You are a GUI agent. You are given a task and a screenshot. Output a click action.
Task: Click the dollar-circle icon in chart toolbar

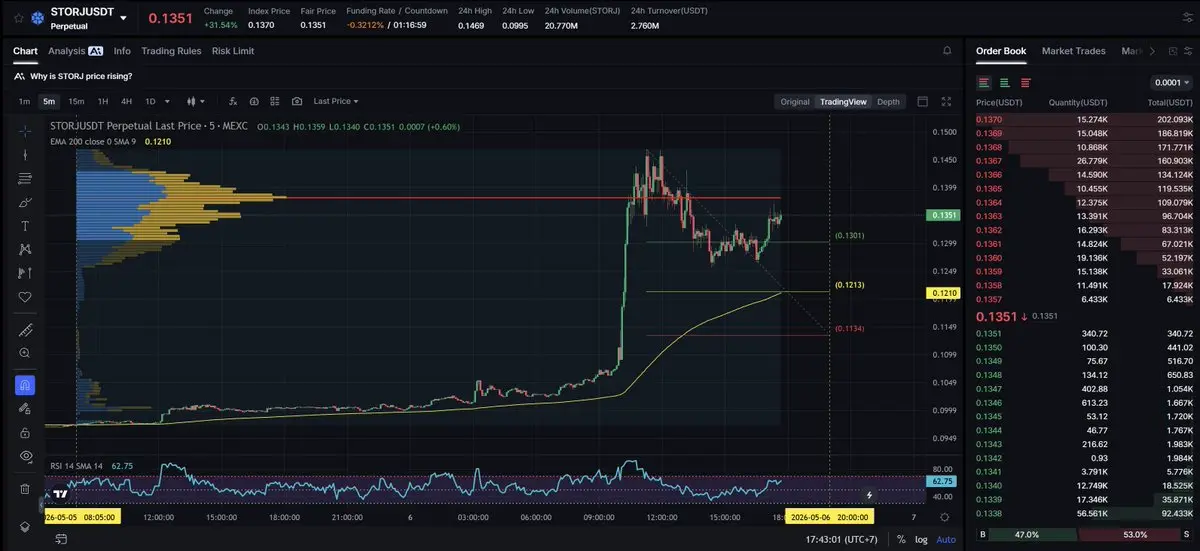click(x=254, y=101)
